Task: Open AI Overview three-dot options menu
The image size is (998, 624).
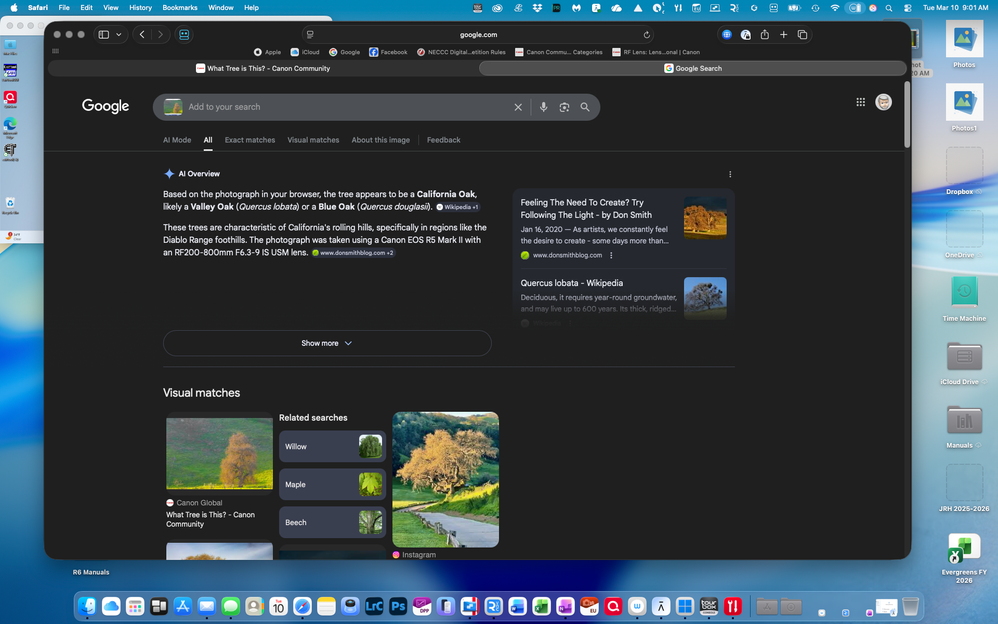Action: (x=730, y=174)
